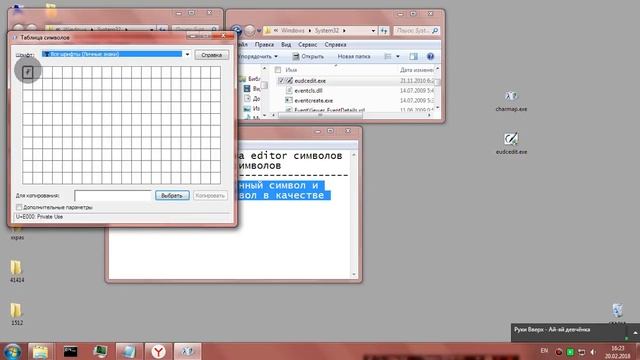Expand the chevron after System32 breadcrumb
This screenshot has height=360, width=640.
(x=344, y=31)
